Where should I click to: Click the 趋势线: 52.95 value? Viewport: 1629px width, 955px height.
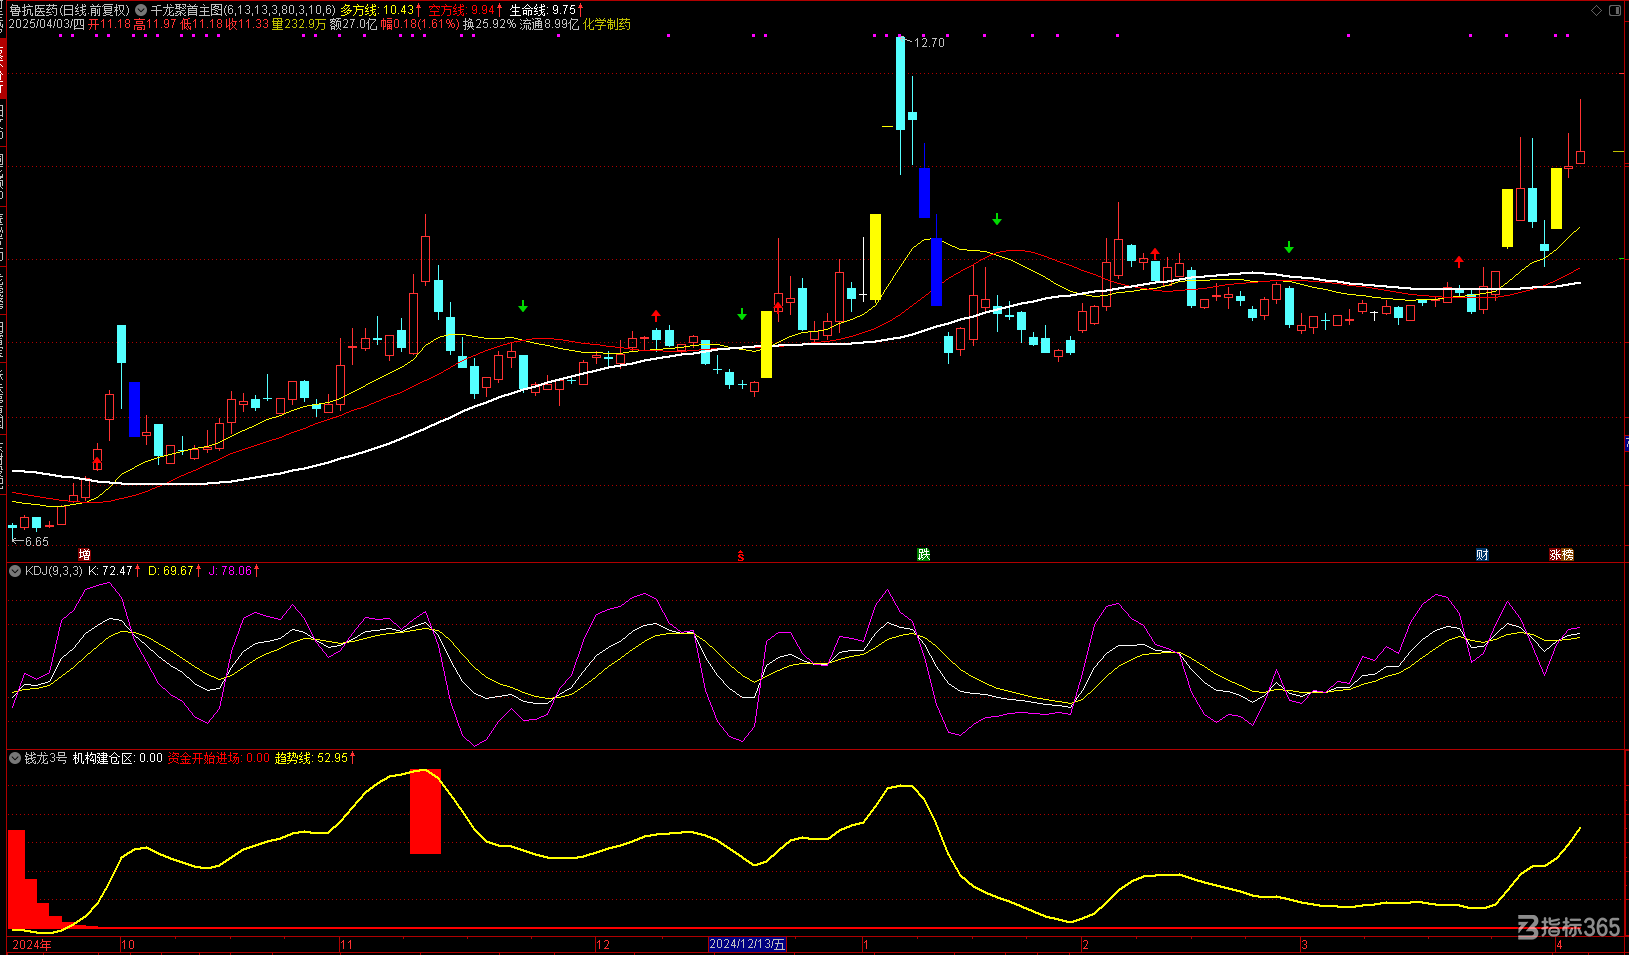(311, 758)
